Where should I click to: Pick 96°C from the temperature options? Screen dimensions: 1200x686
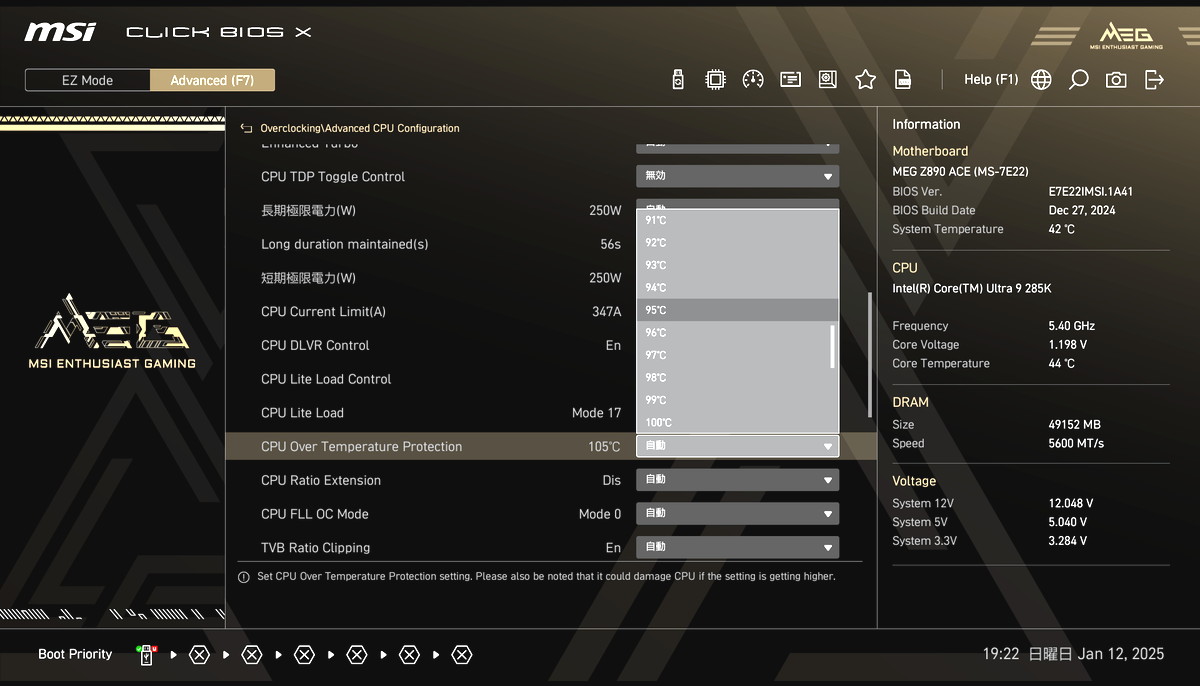click(x=737, y=333)
